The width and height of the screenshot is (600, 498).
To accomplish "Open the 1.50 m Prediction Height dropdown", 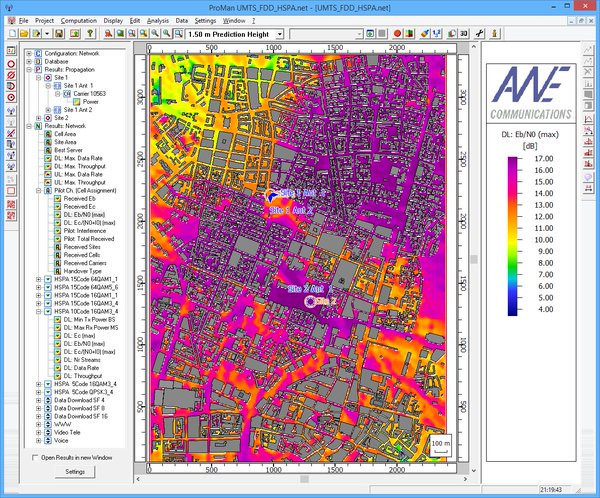I will click(279, 34).
